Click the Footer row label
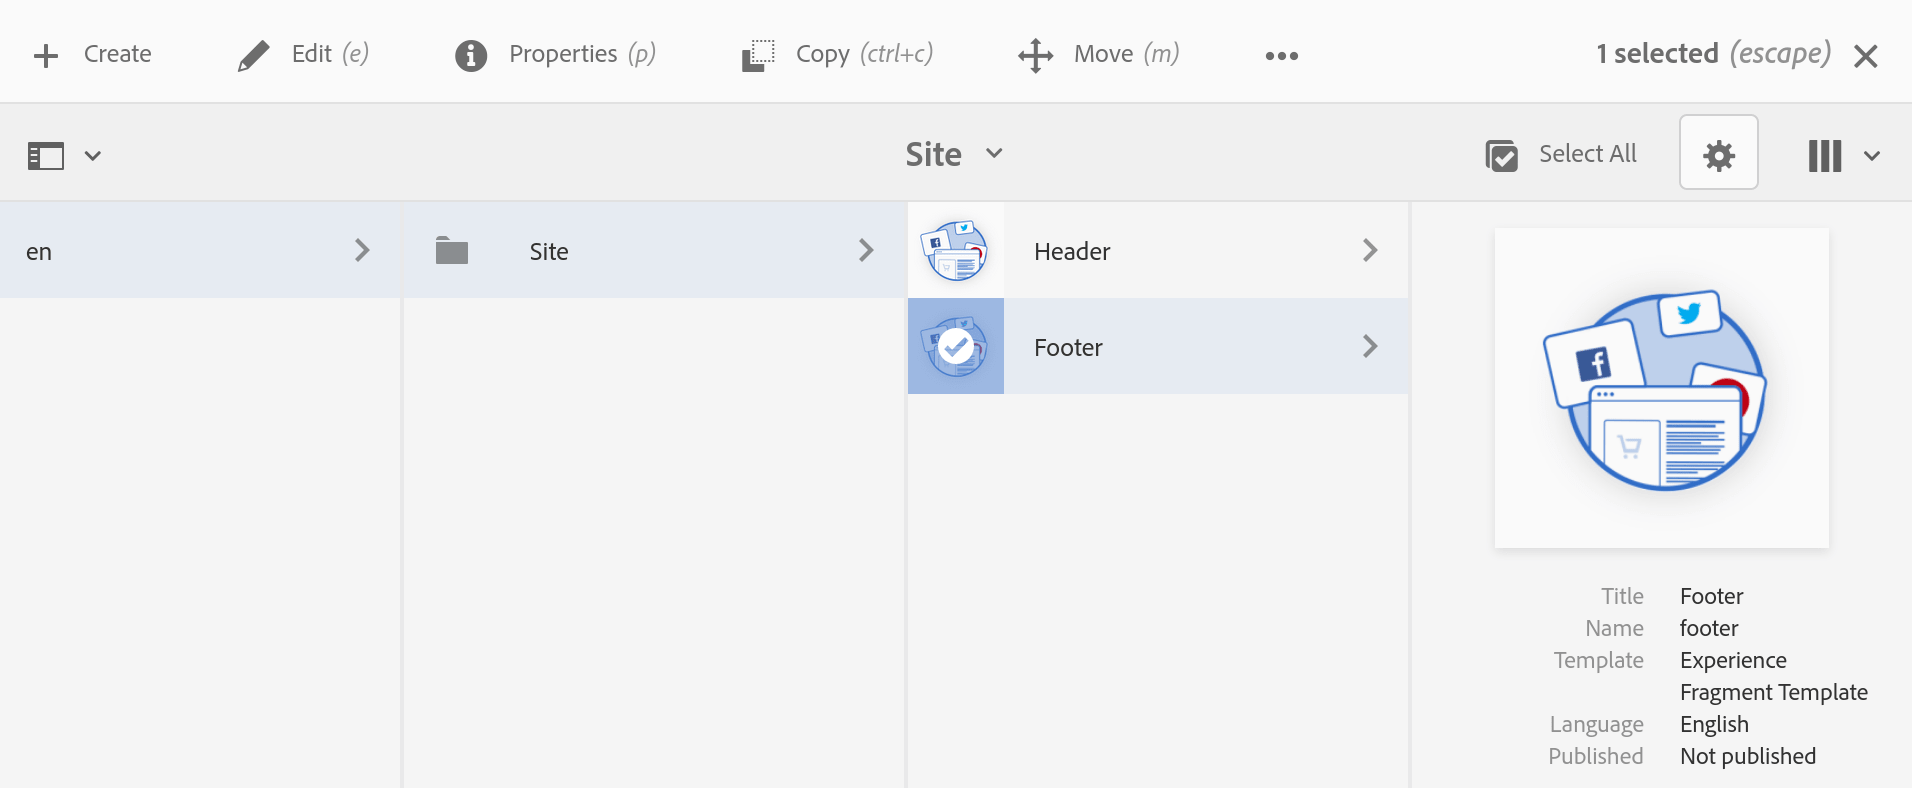1912x788 pixels. coord(1068,348)
